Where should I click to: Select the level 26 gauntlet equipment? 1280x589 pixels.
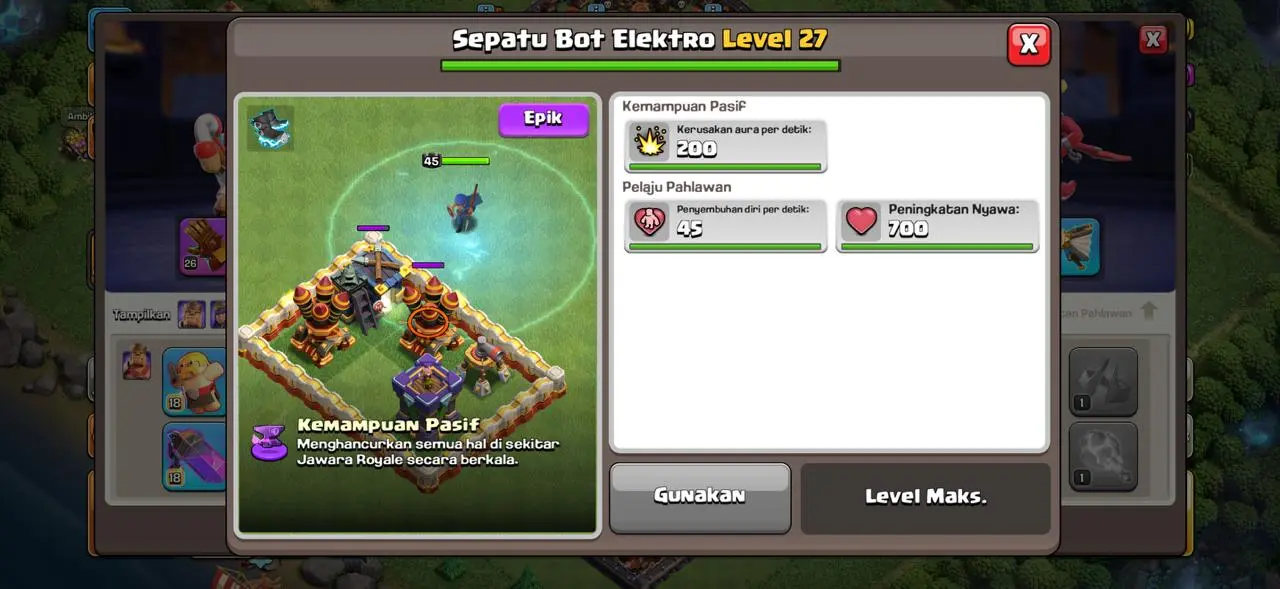[x=203, y=246]
